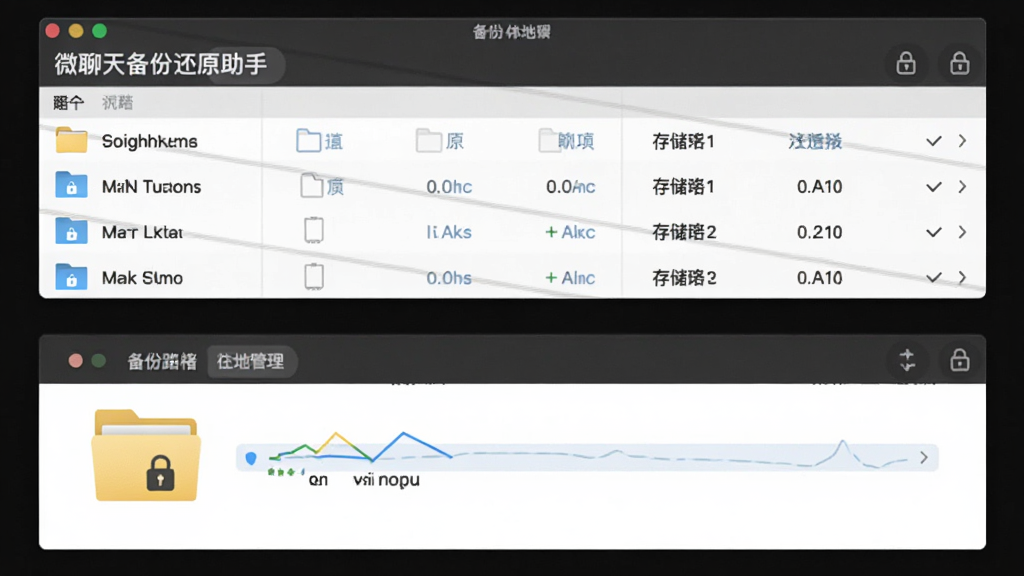Switch to the 备份 tab in bottom window
This screenshot has width=1024, height=576.
pos(162,361)
